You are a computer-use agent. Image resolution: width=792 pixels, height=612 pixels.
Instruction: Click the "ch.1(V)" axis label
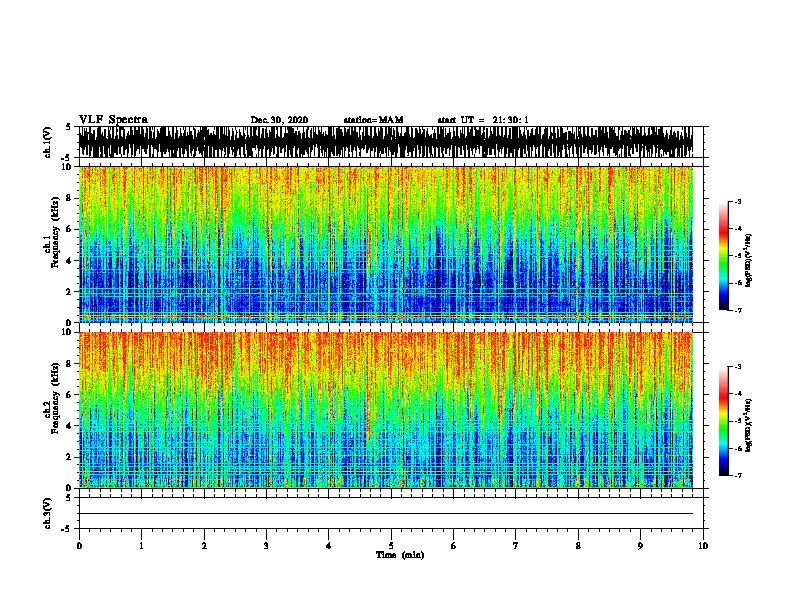tap(48, 142)
